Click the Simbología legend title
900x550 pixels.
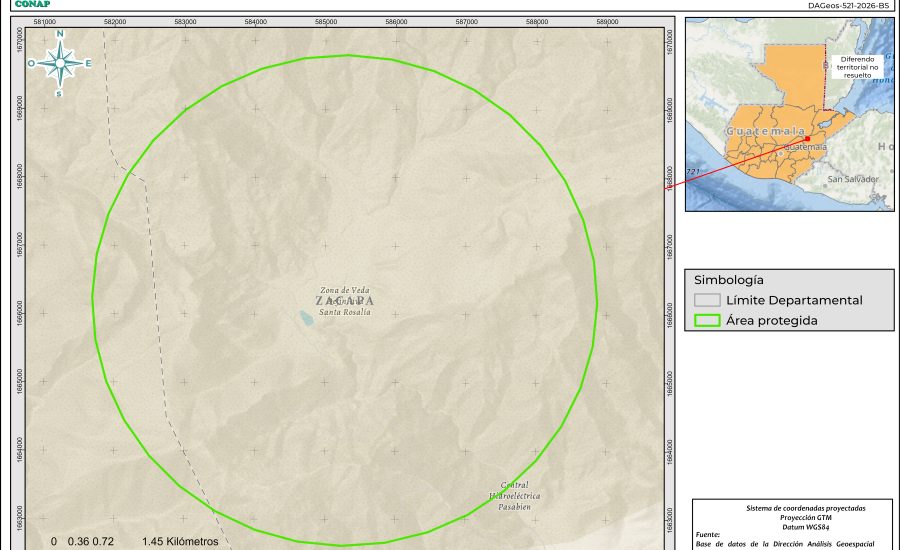(729, 280)
